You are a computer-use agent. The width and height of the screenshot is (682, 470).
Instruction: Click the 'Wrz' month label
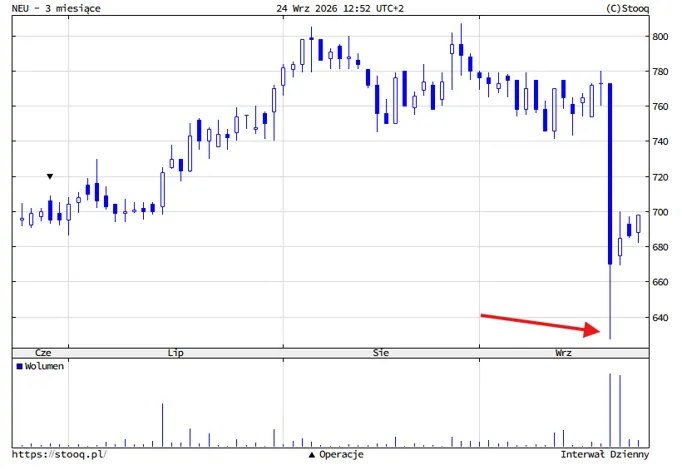click(563, 353)
